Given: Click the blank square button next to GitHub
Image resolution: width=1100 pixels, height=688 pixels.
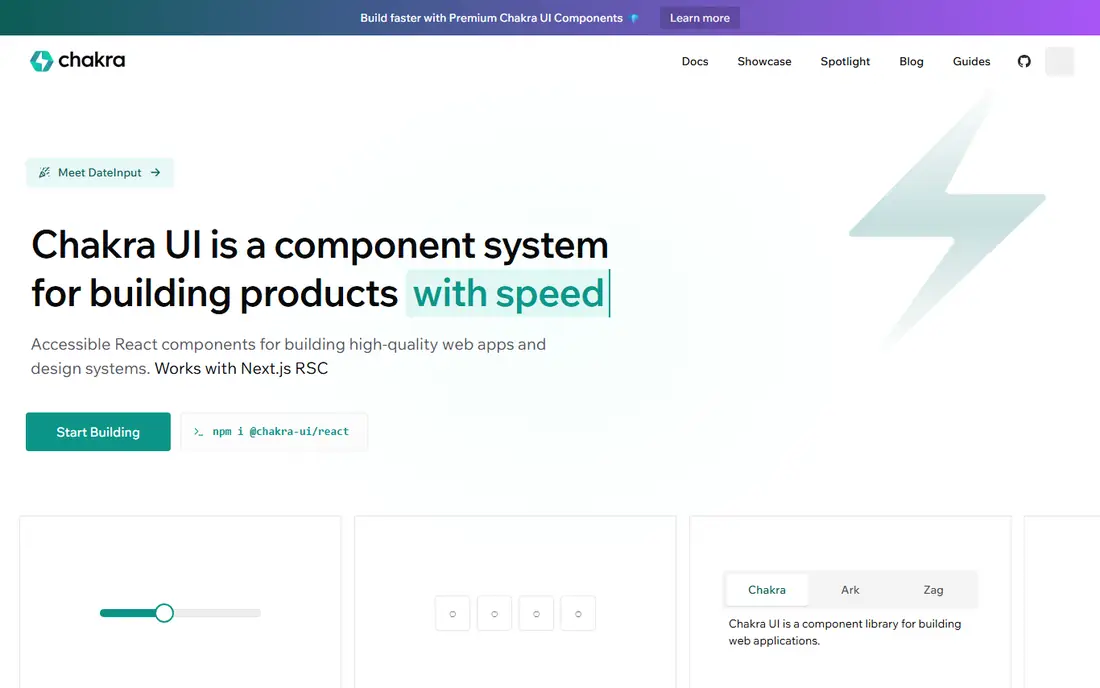Looking at the screenshot, I should tap(1059, 62).
